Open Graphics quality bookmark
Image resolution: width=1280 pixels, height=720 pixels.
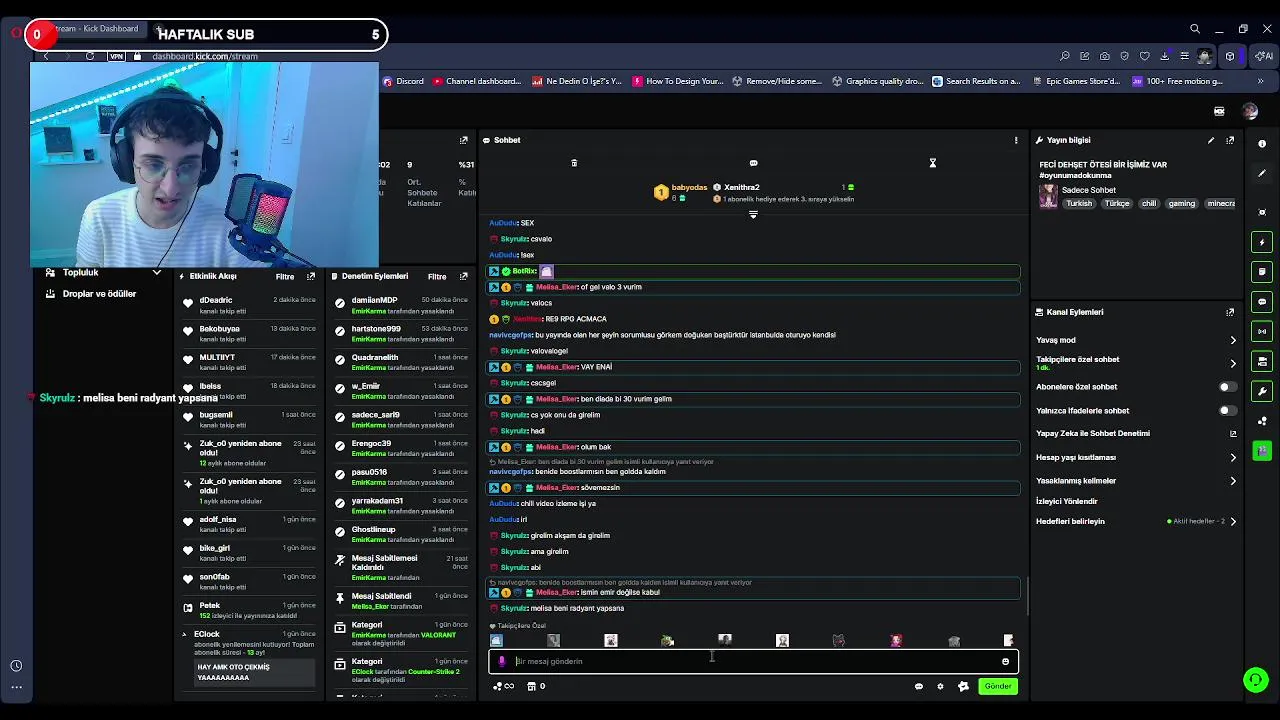click(x=878, y=81)
